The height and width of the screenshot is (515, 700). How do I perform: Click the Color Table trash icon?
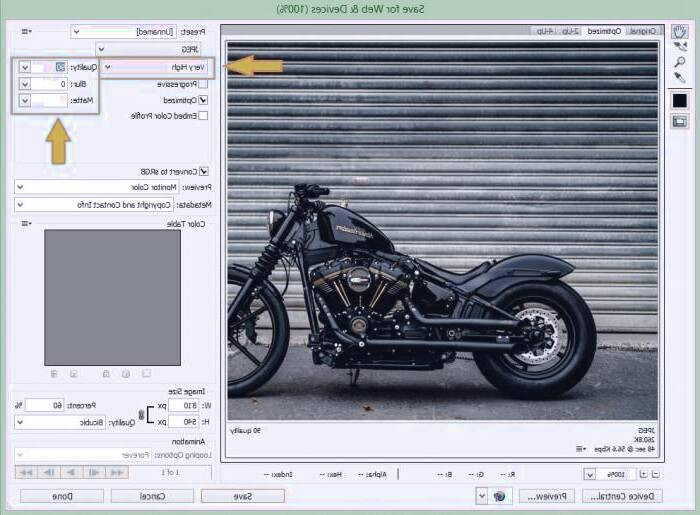(54, 374)
